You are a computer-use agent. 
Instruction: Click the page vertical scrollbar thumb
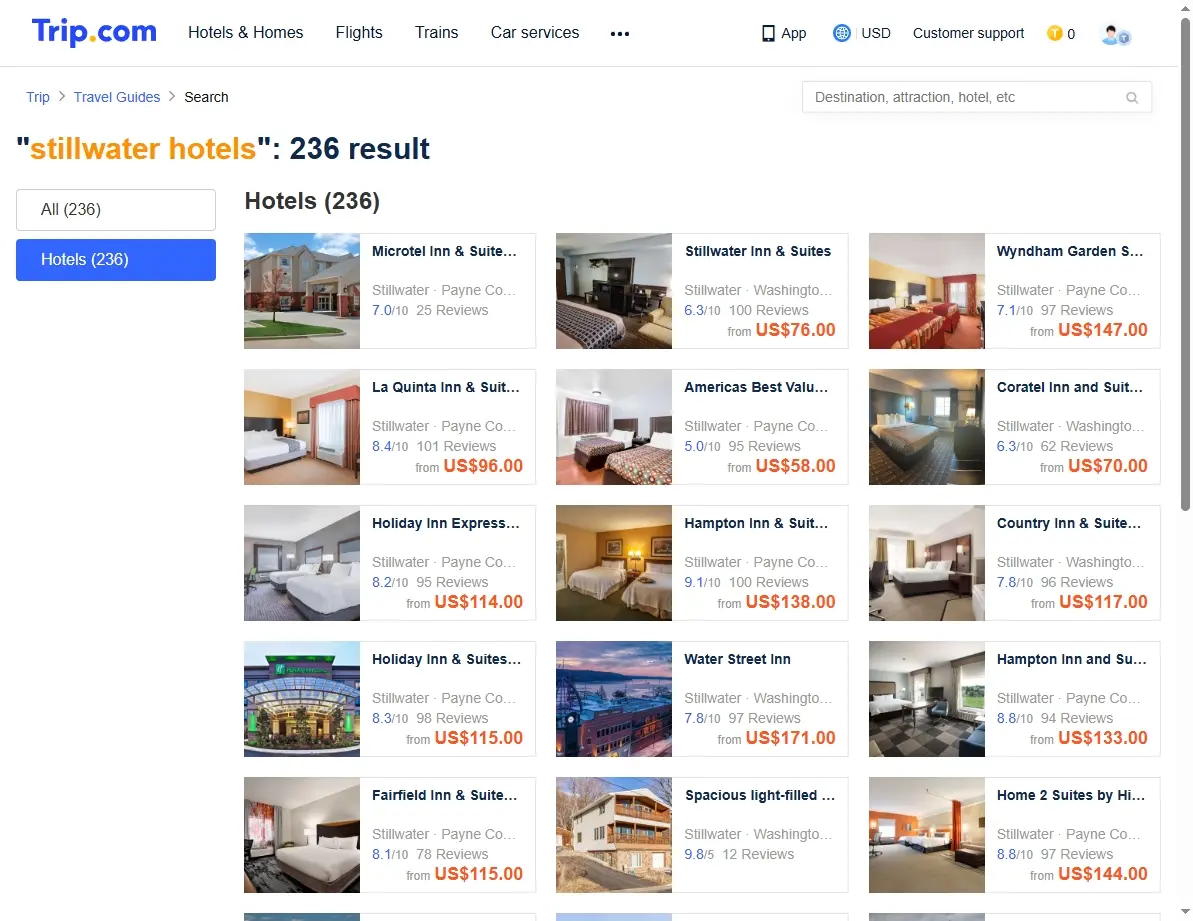1185,265
